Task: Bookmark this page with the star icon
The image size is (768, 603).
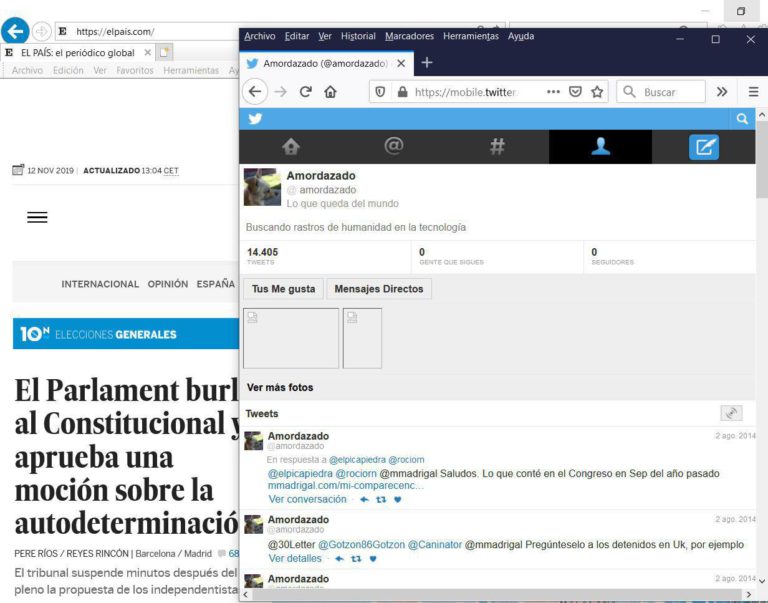Action: pos(597,92)
